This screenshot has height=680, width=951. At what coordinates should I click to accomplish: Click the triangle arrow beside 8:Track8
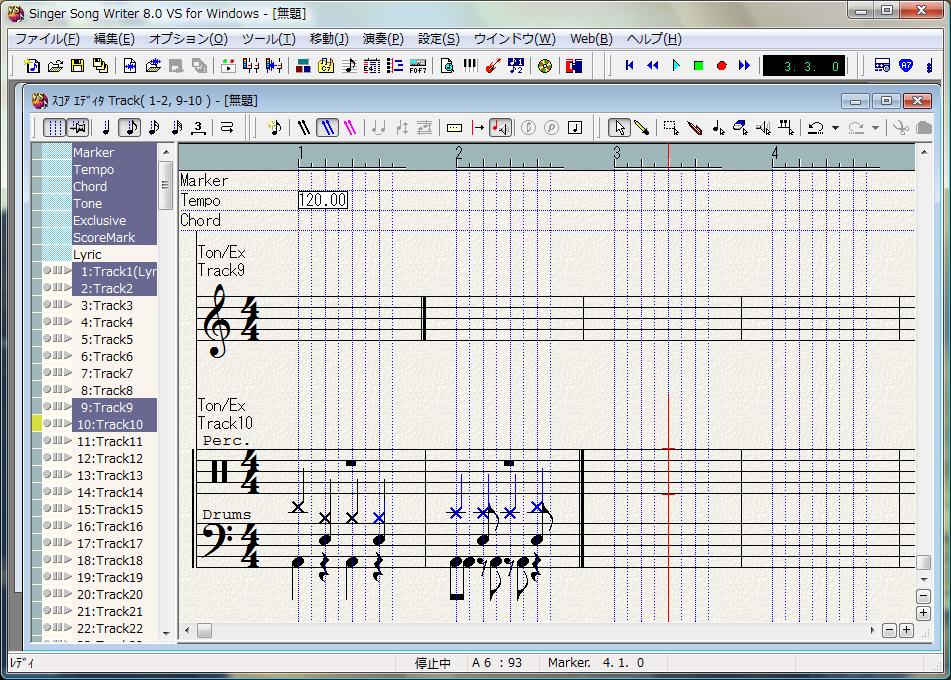click(x=68, y=389)
